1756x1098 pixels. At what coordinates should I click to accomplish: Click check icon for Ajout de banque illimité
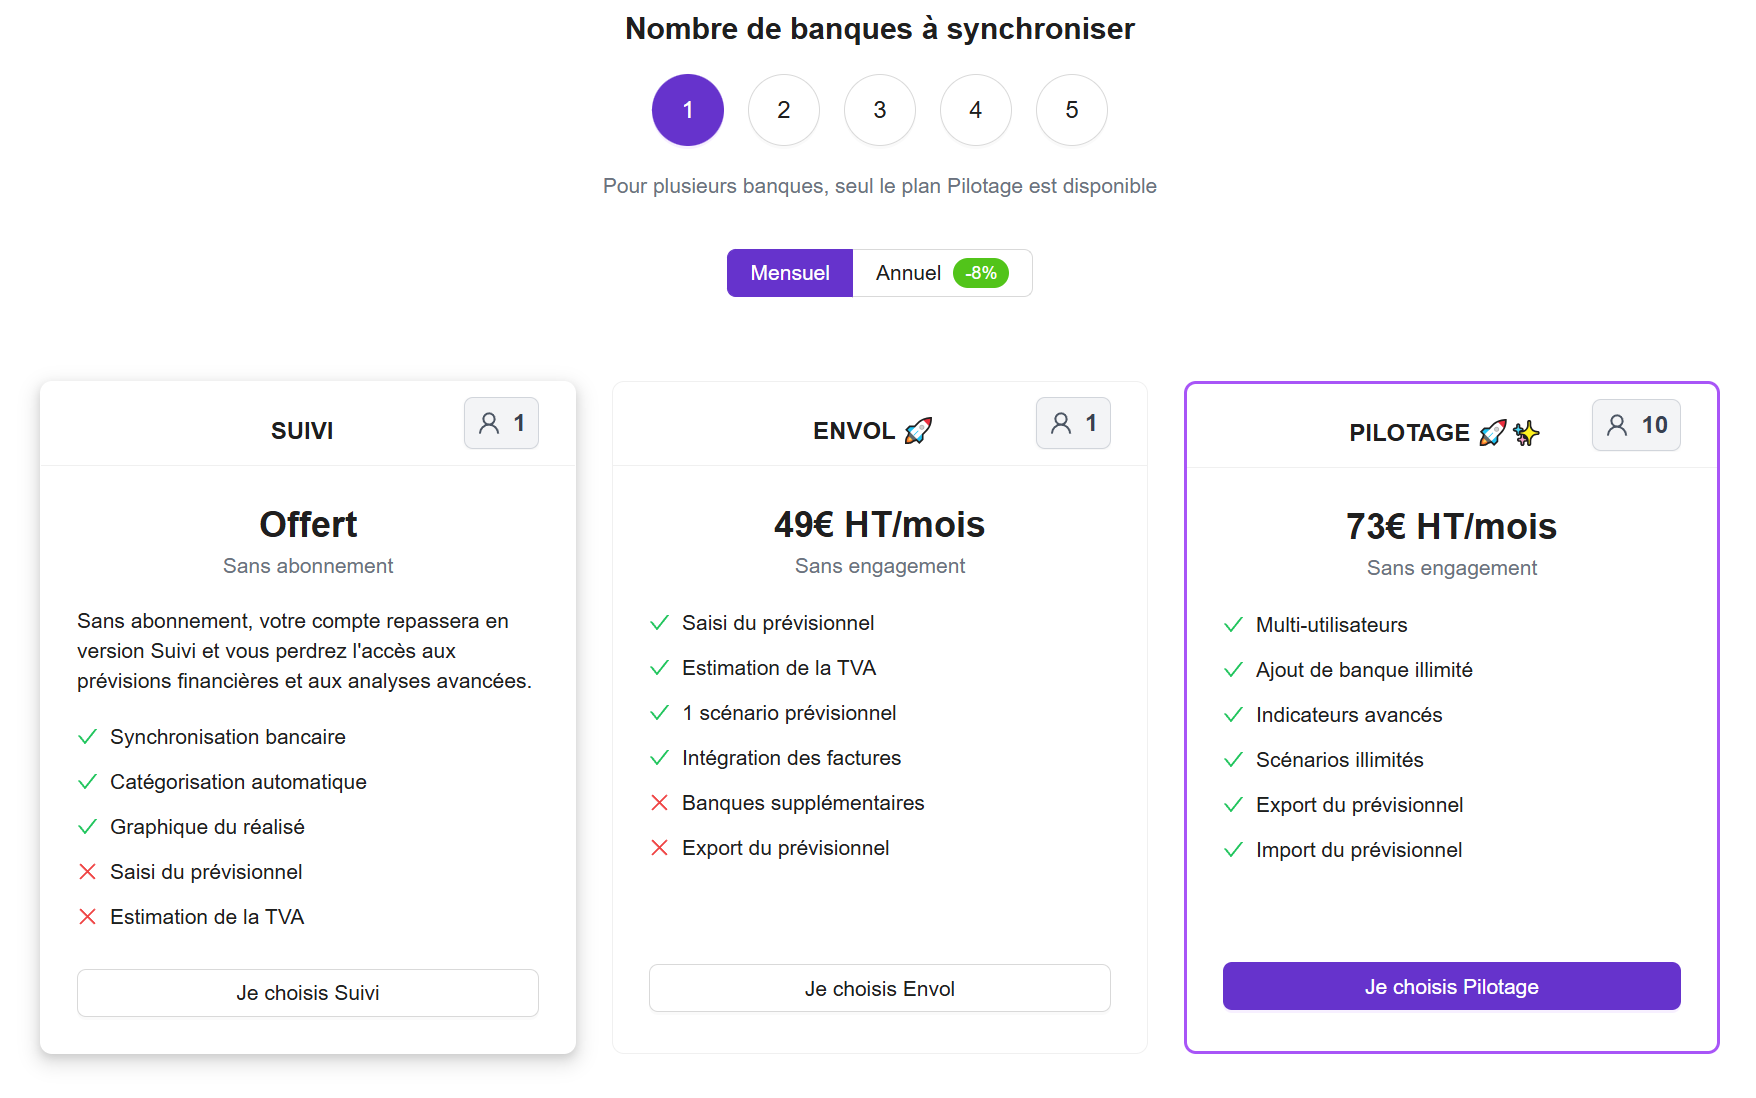(x=1233, y=670)
